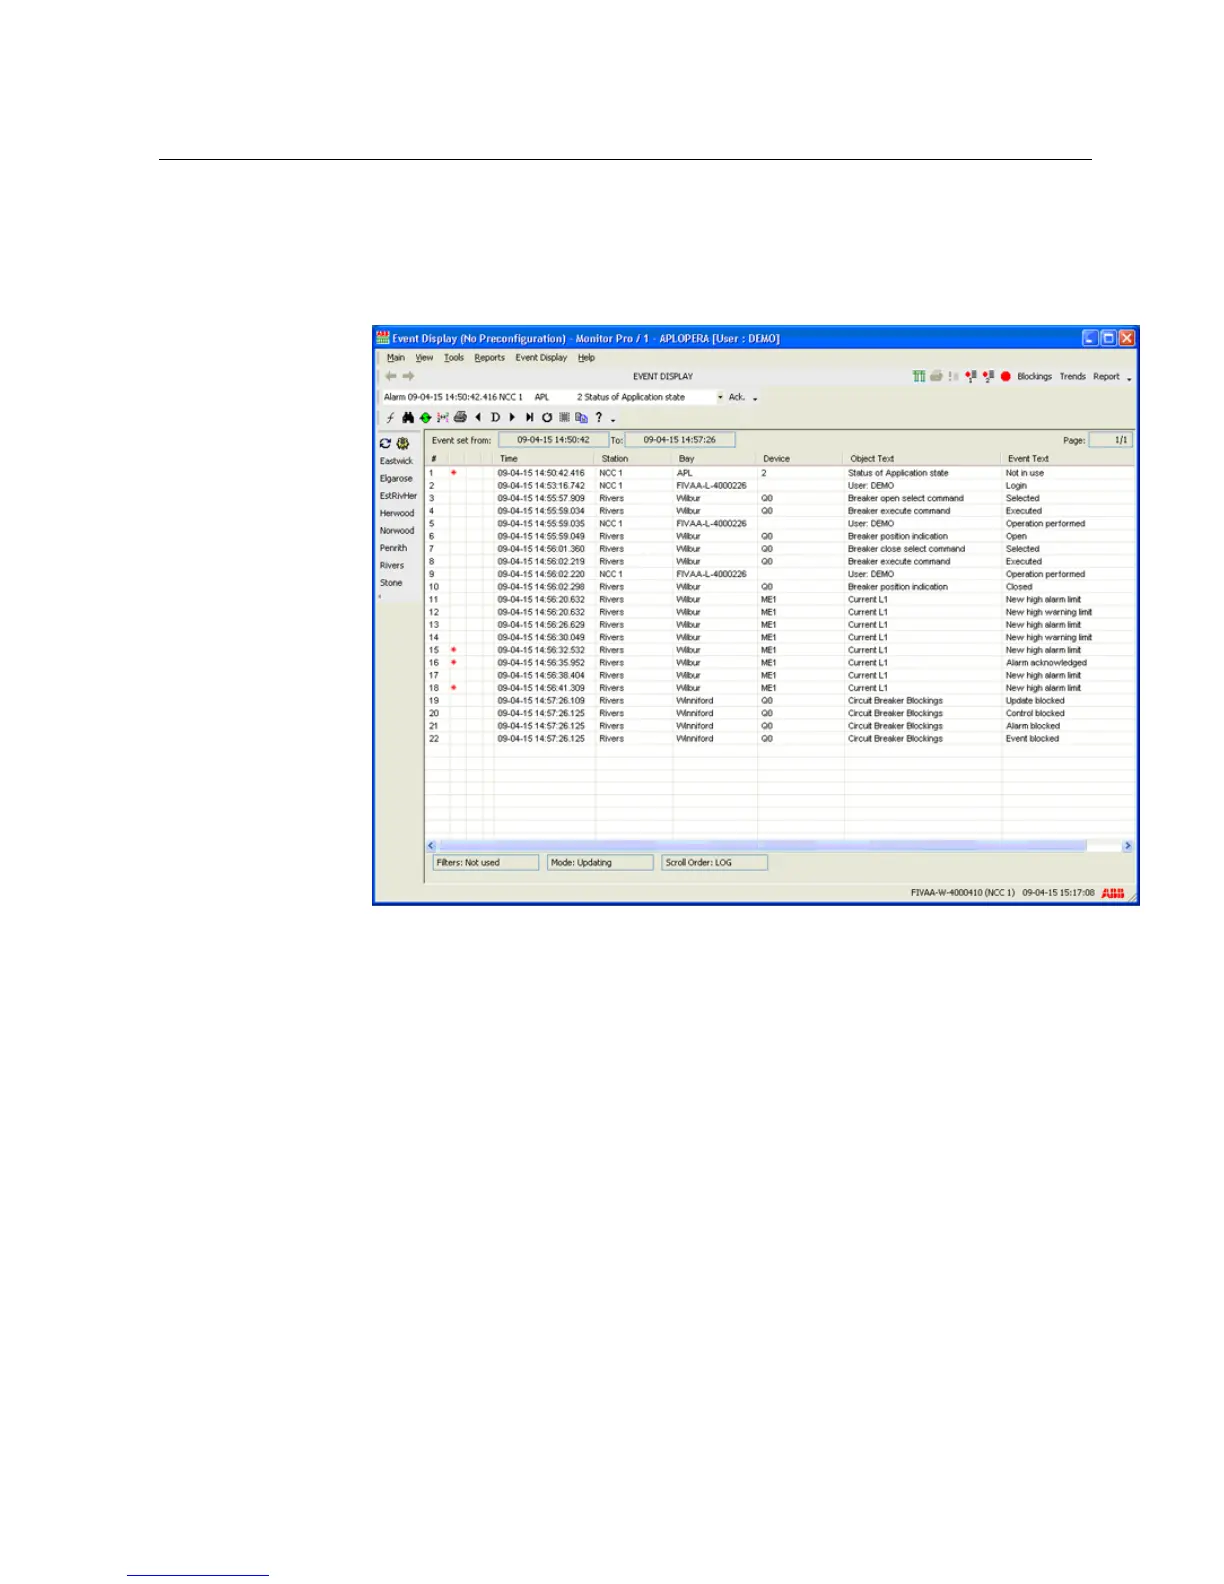Click the red alarm list 2 icon
Screen dimensions: 1224x1584
[x=988, y=377]
